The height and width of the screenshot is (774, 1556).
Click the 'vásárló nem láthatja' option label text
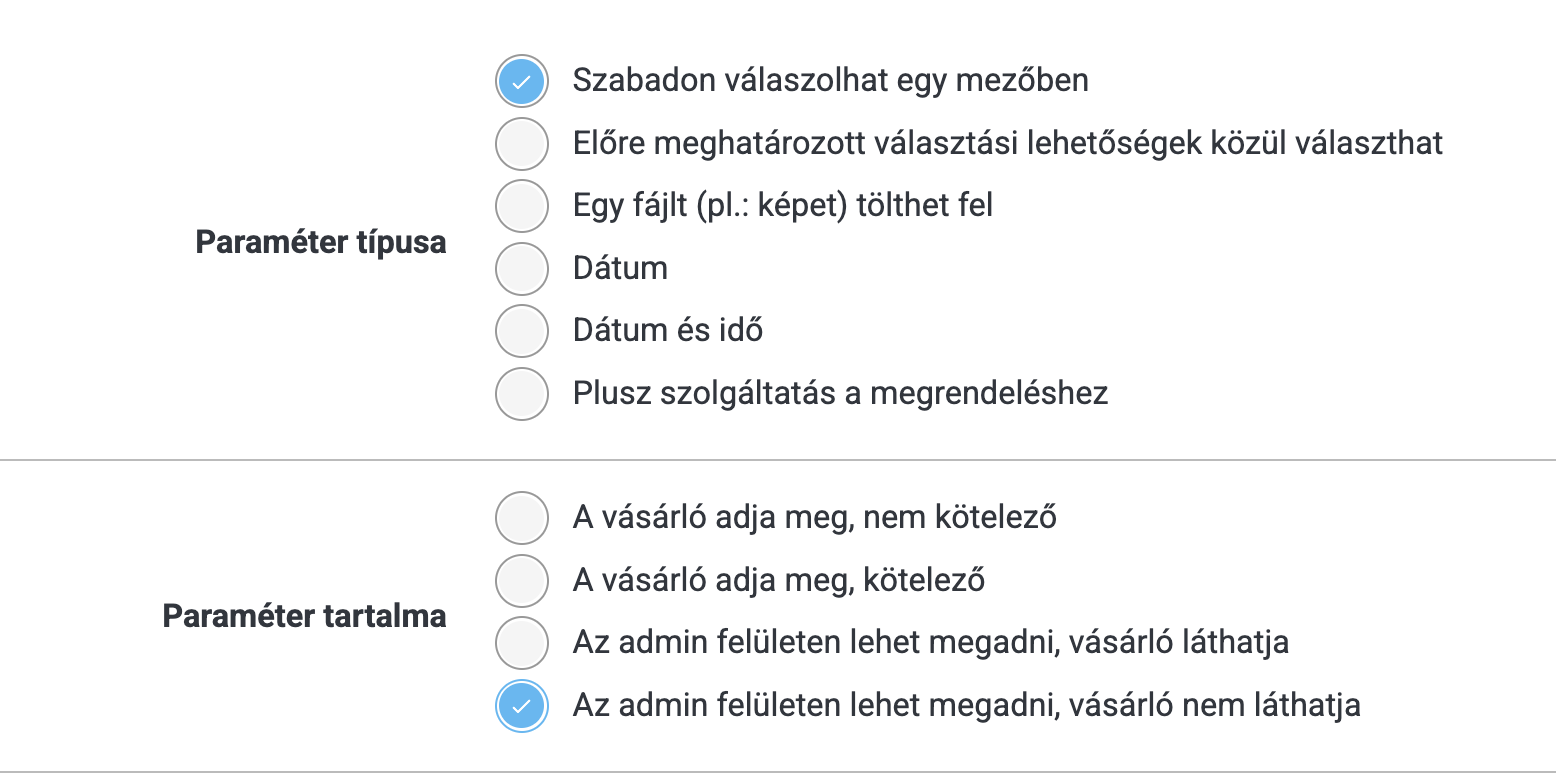[x=966, y=706]
